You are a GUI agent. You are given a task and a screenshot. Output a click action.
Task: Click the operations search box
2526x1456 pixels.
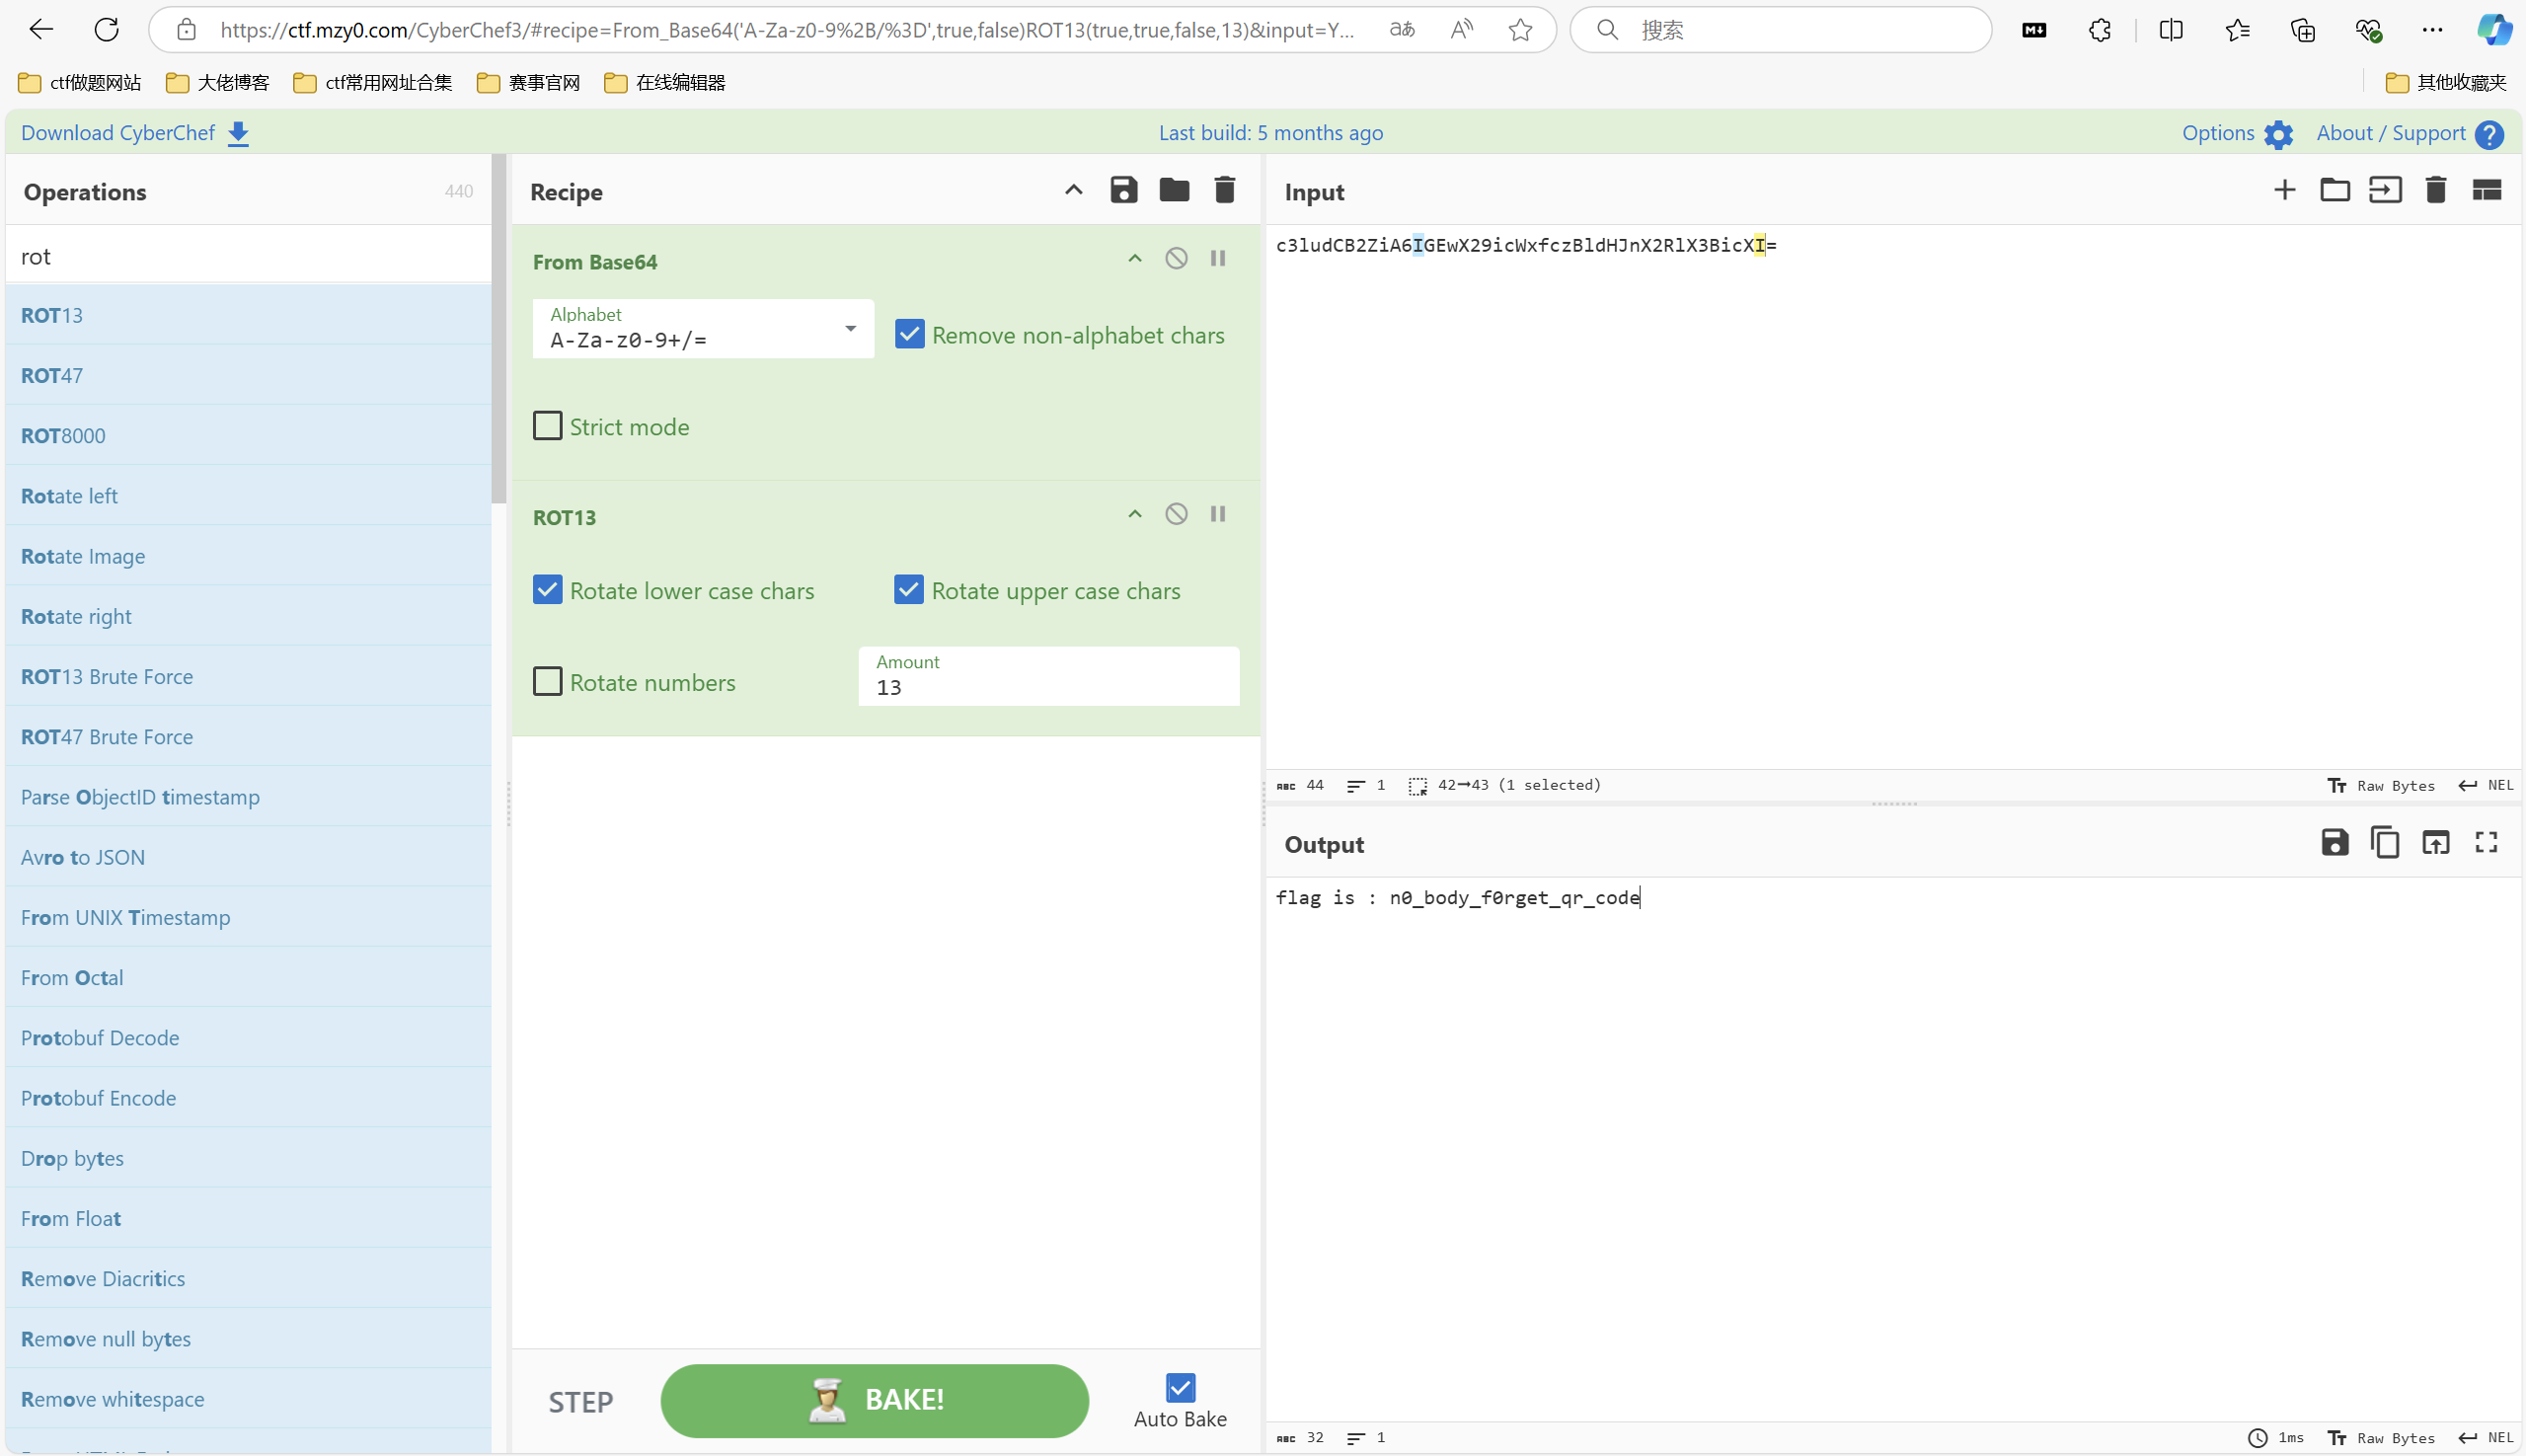tap(248, 256)
